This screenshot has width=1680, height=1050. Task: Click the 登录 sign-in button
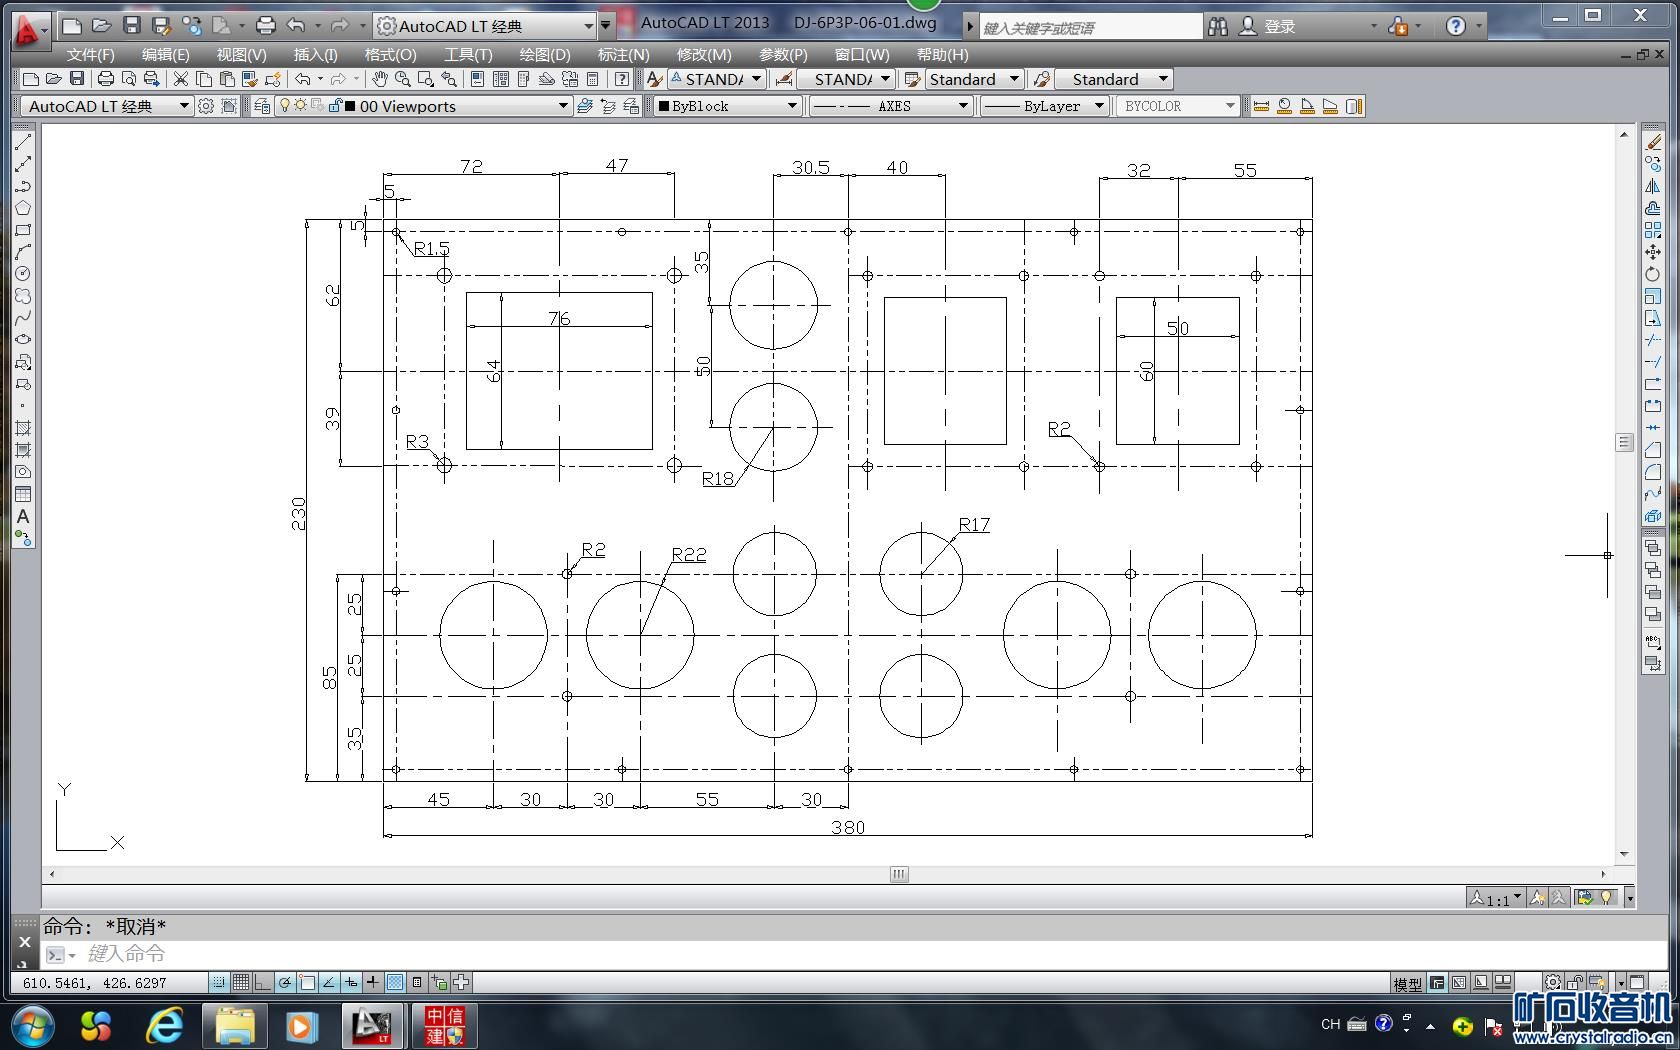click(x=1278, y=27)
